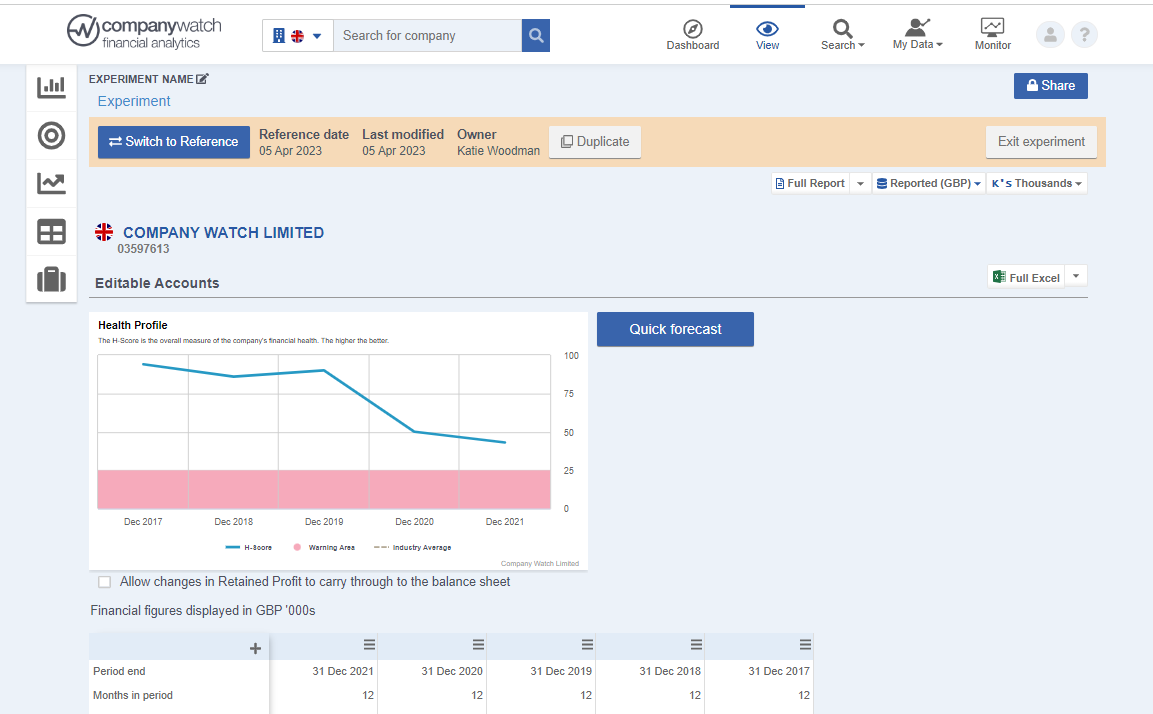Open the user profile avatar

(x=1050, y=35)
